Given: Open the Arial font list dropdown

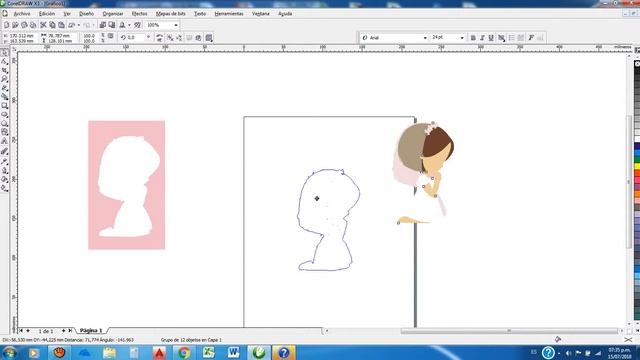Looking at the screenshot, I should pyautogui.click(x=425, y=38).
